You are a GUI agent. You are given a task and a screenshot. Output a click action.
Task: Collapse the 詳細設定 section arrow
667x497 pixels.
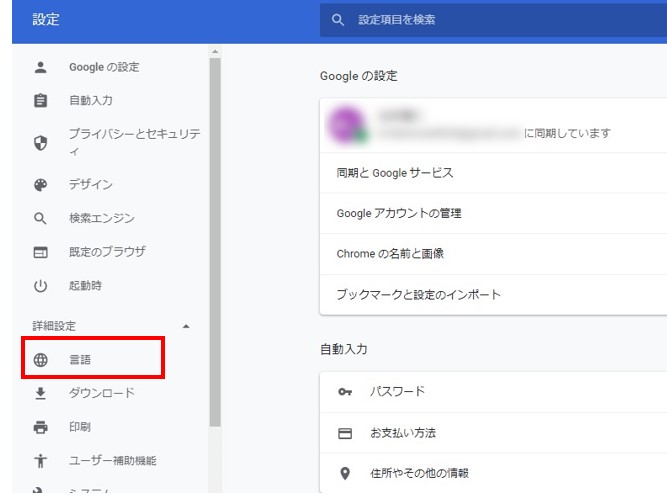(186, 326)
